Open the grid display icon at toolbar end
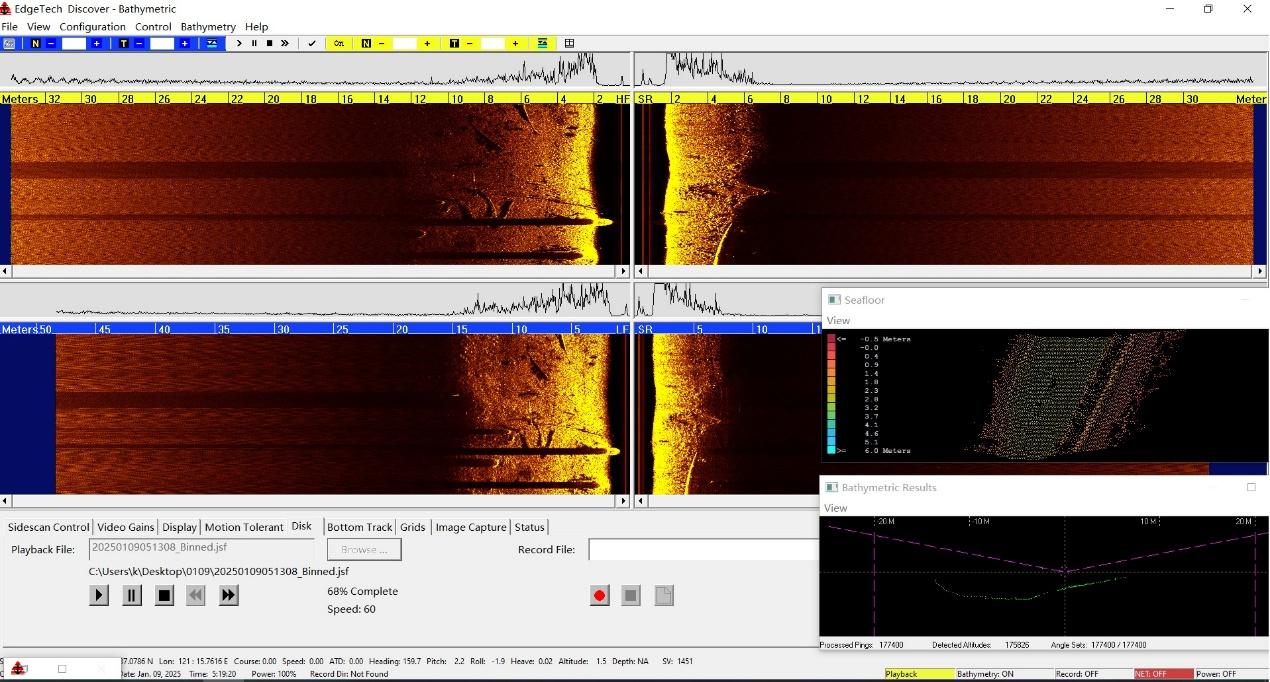 (x=569, y=43)
